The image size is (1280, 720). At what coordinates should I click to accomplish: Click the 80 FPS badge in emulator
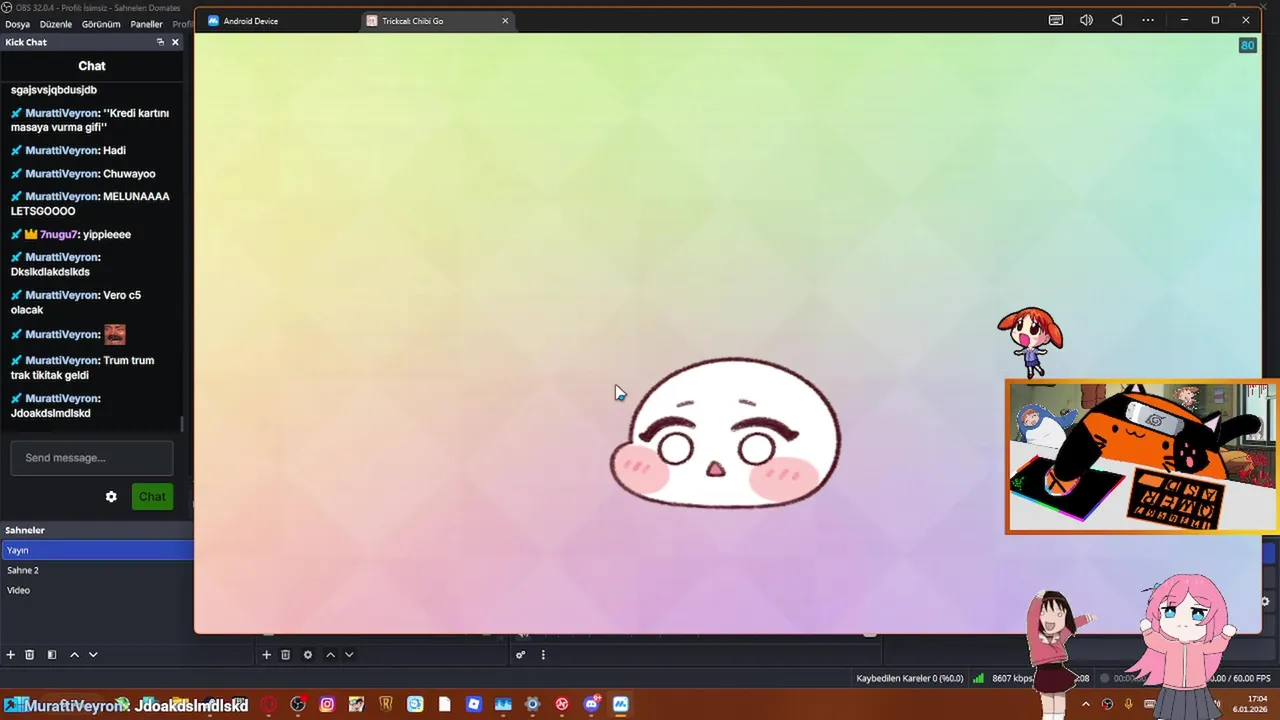coord(1248,45)
